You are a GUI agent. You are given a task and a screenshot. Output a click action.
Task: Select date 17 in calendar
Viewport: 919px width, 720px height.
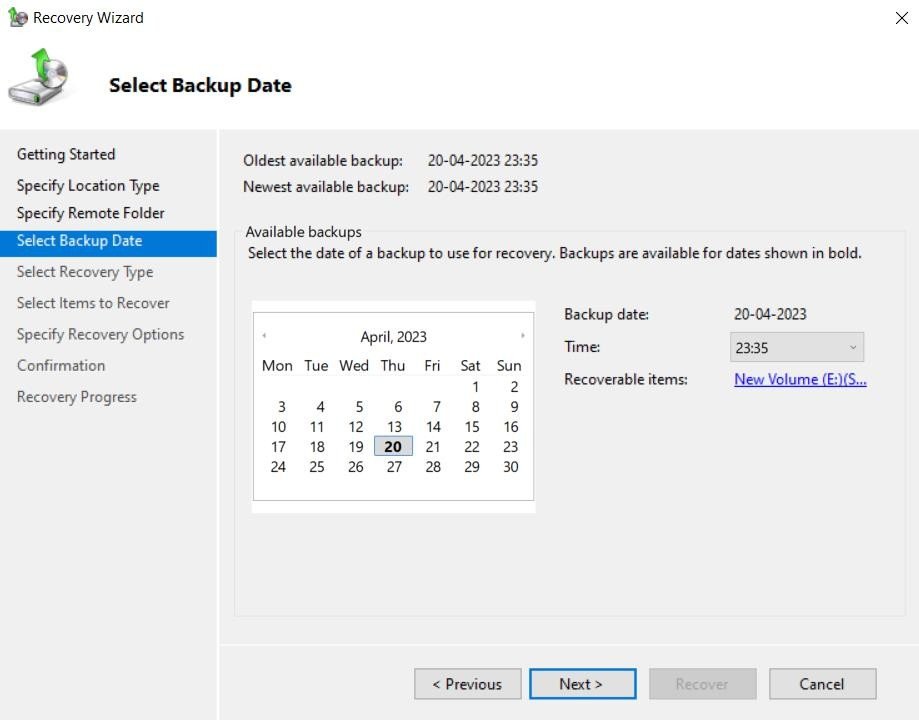[x=278, y=447]
